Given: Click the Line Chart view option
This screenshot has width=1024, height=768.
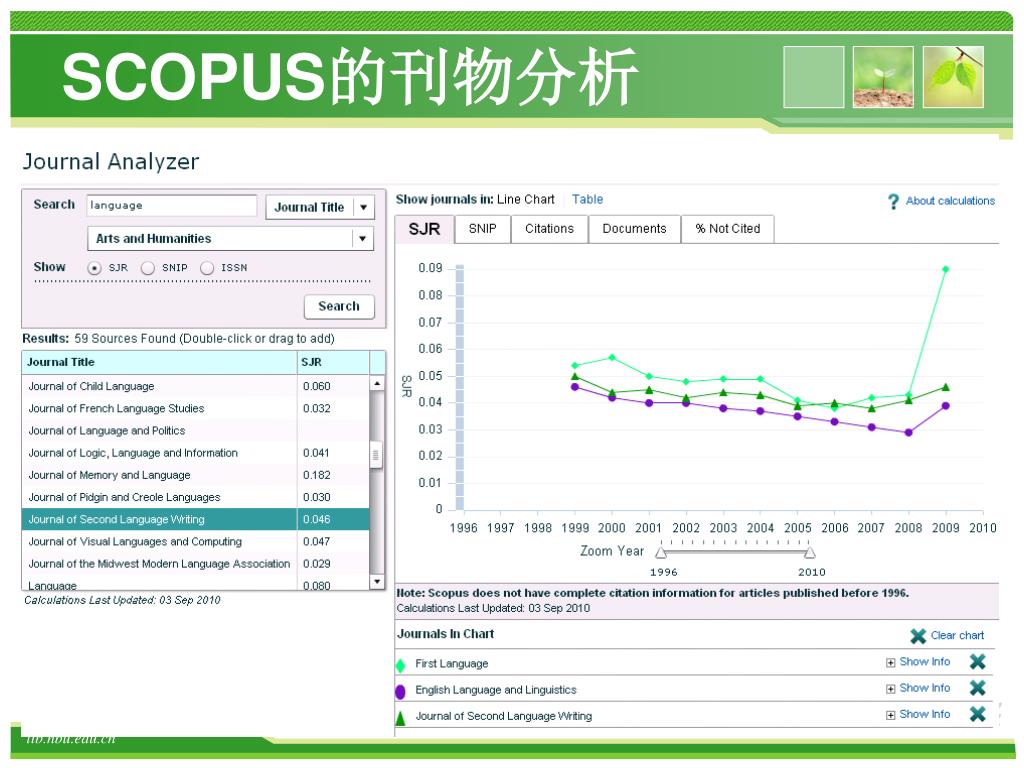Looking at the screenshot, I should click(525, 200).
